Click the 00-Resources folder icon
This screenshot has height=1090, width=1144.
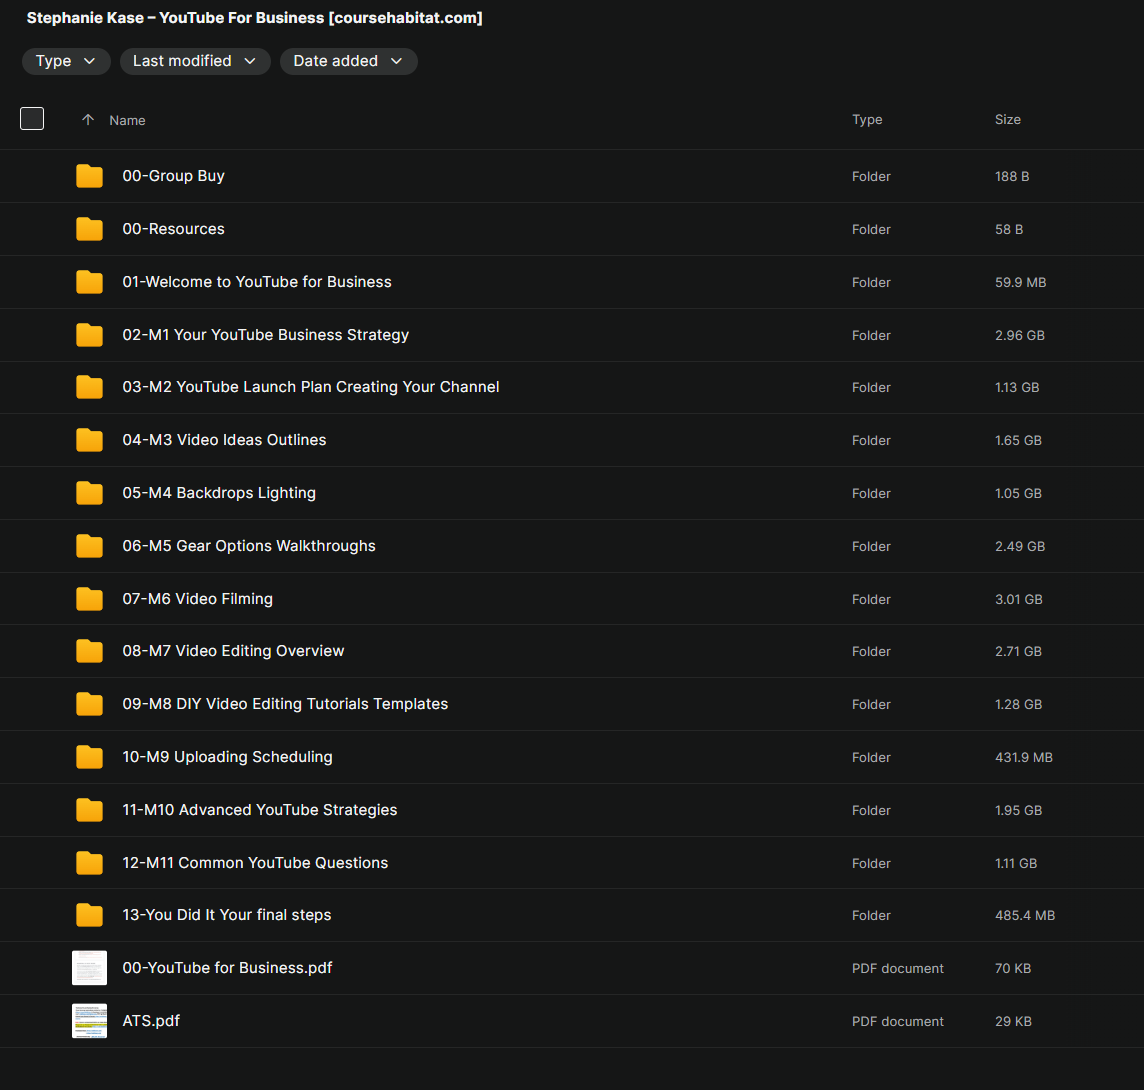point(89,229)
